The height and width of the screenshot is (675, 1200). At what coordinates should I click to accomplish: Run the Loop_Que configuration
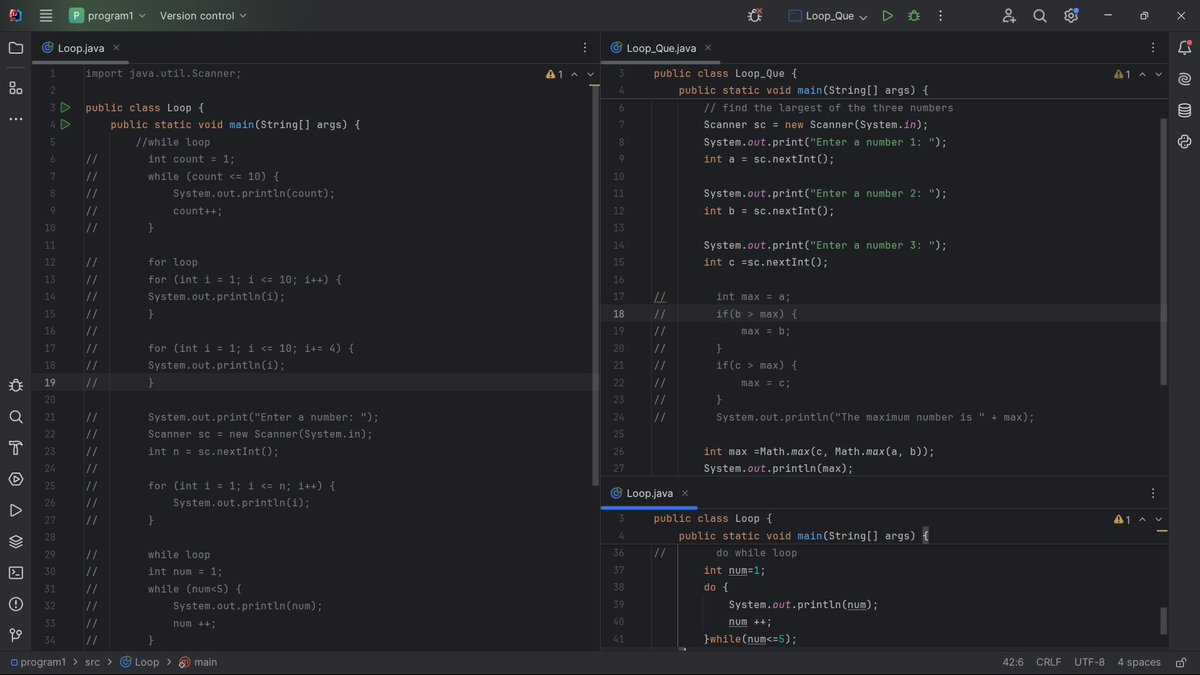(887, 16)
